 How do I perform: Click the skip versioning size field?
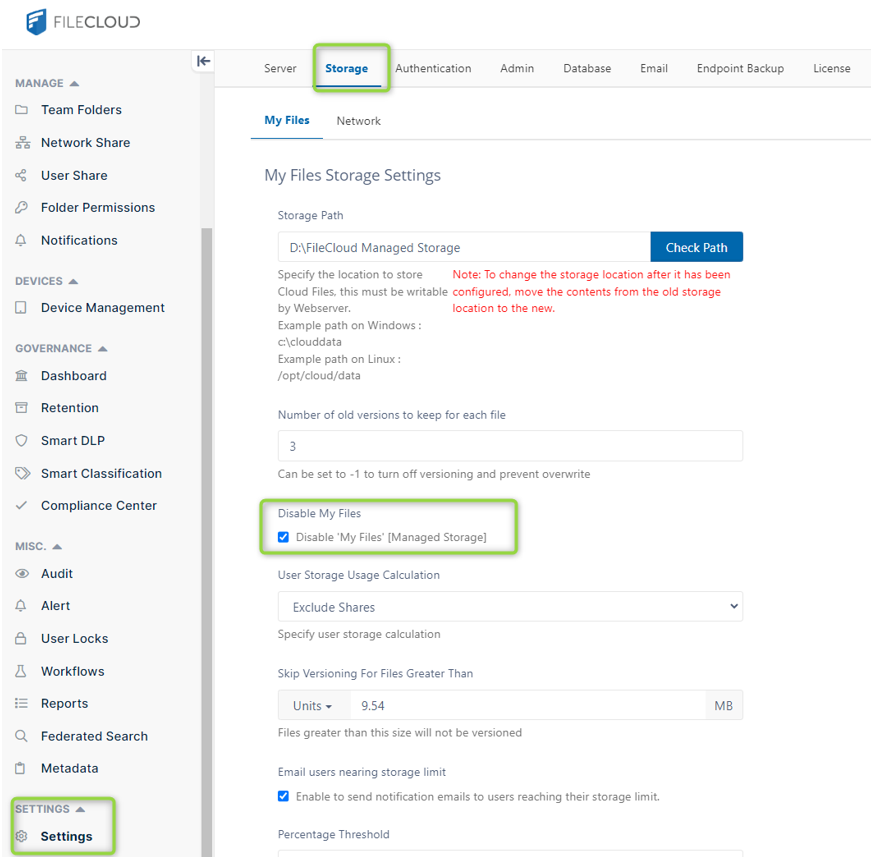[x=528, y=706]
